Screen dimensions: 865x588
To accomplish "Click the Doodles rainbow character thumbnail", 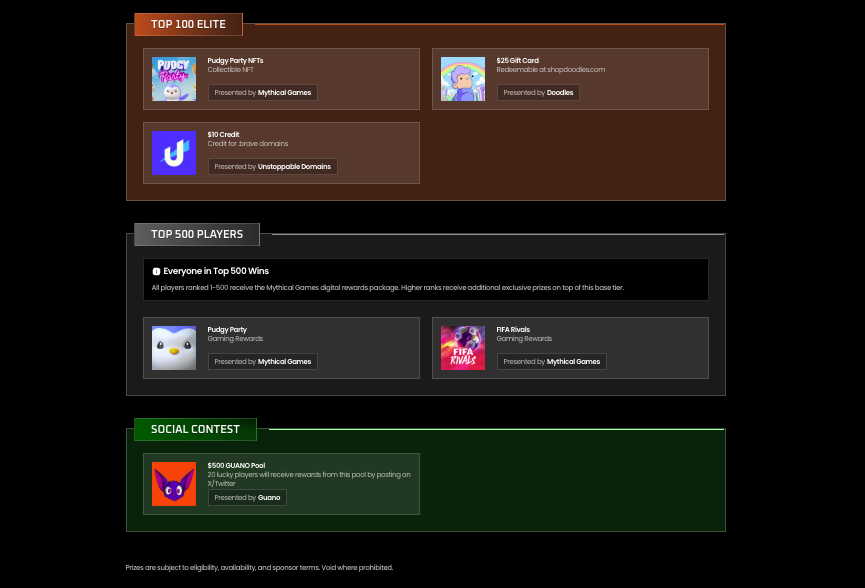I will click(463, 79).
